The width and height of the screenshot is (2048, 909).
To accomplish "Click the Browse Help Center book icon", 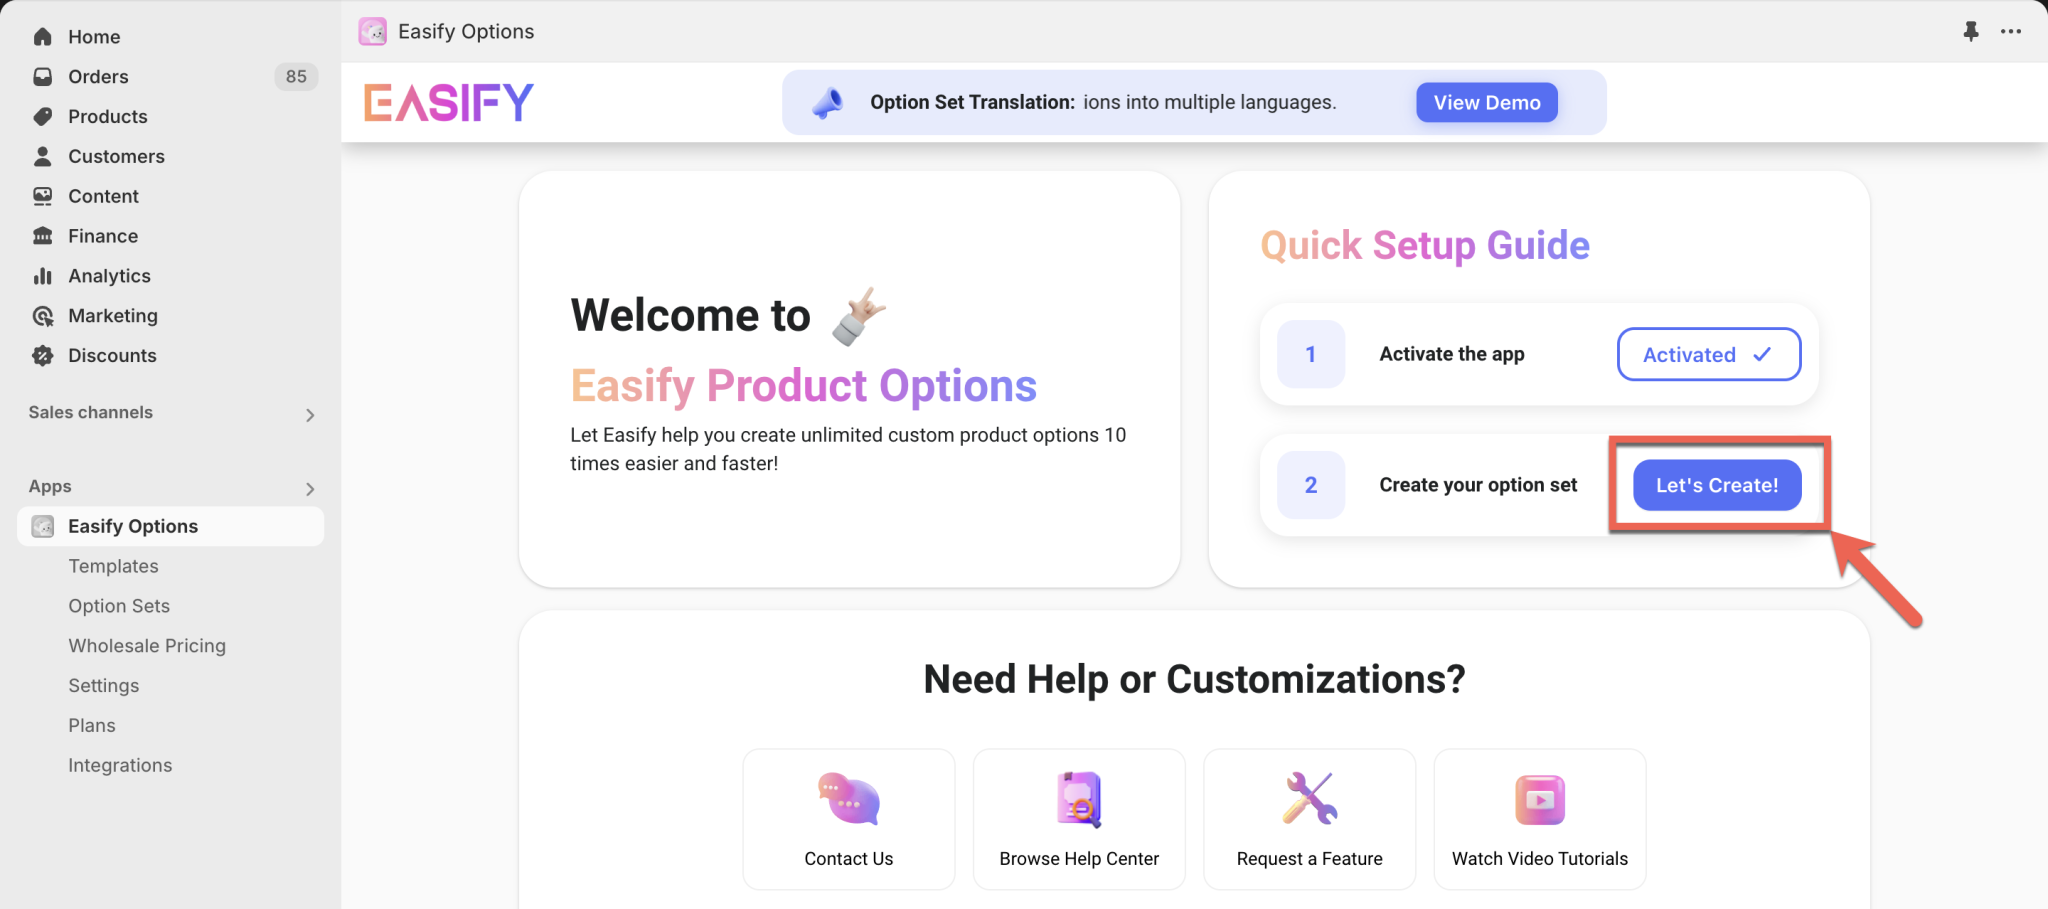I will coord(1079,799).
